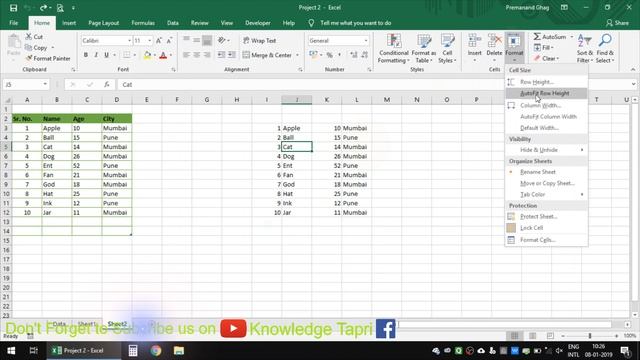
Task: Switch to the Insert ribbon tab
Action: tap(69, 23)
